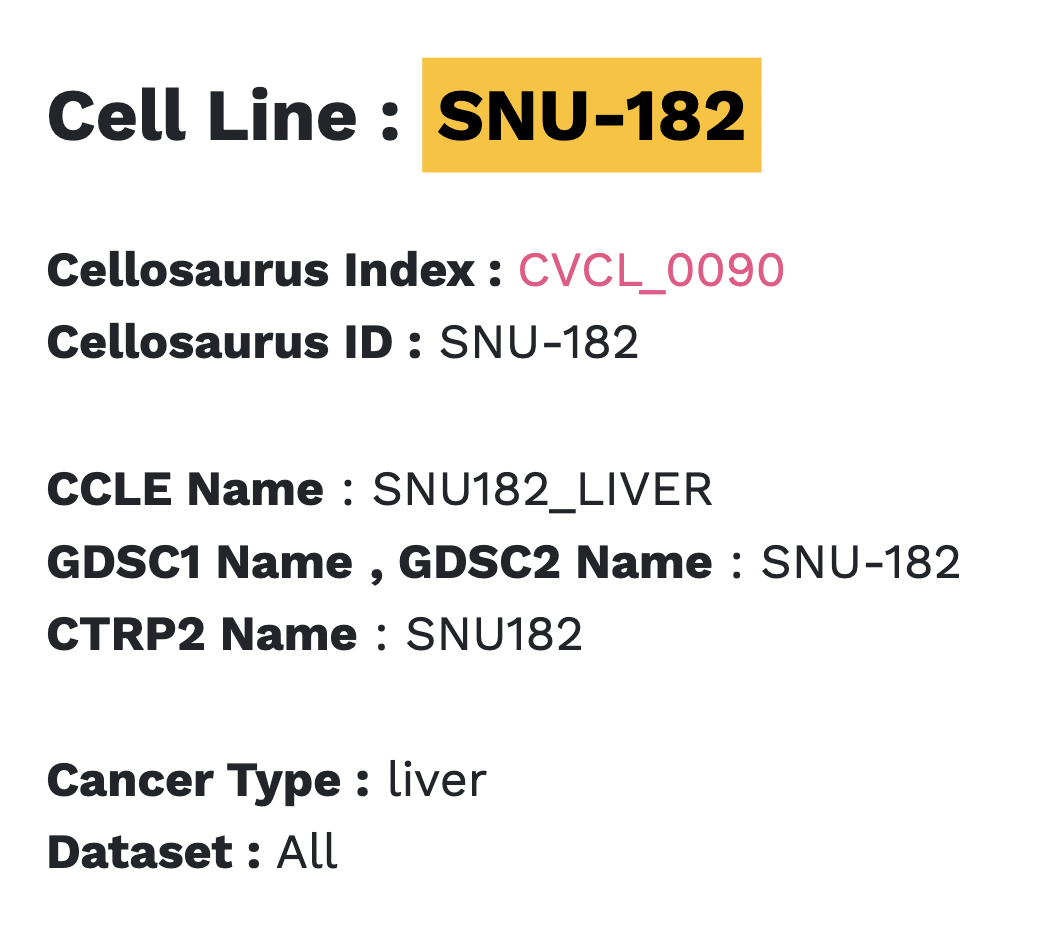The image size is (1042, 932).
Task: Select the SNU-182 value after GDSC2 Name
Action: (x=860, y=562)
